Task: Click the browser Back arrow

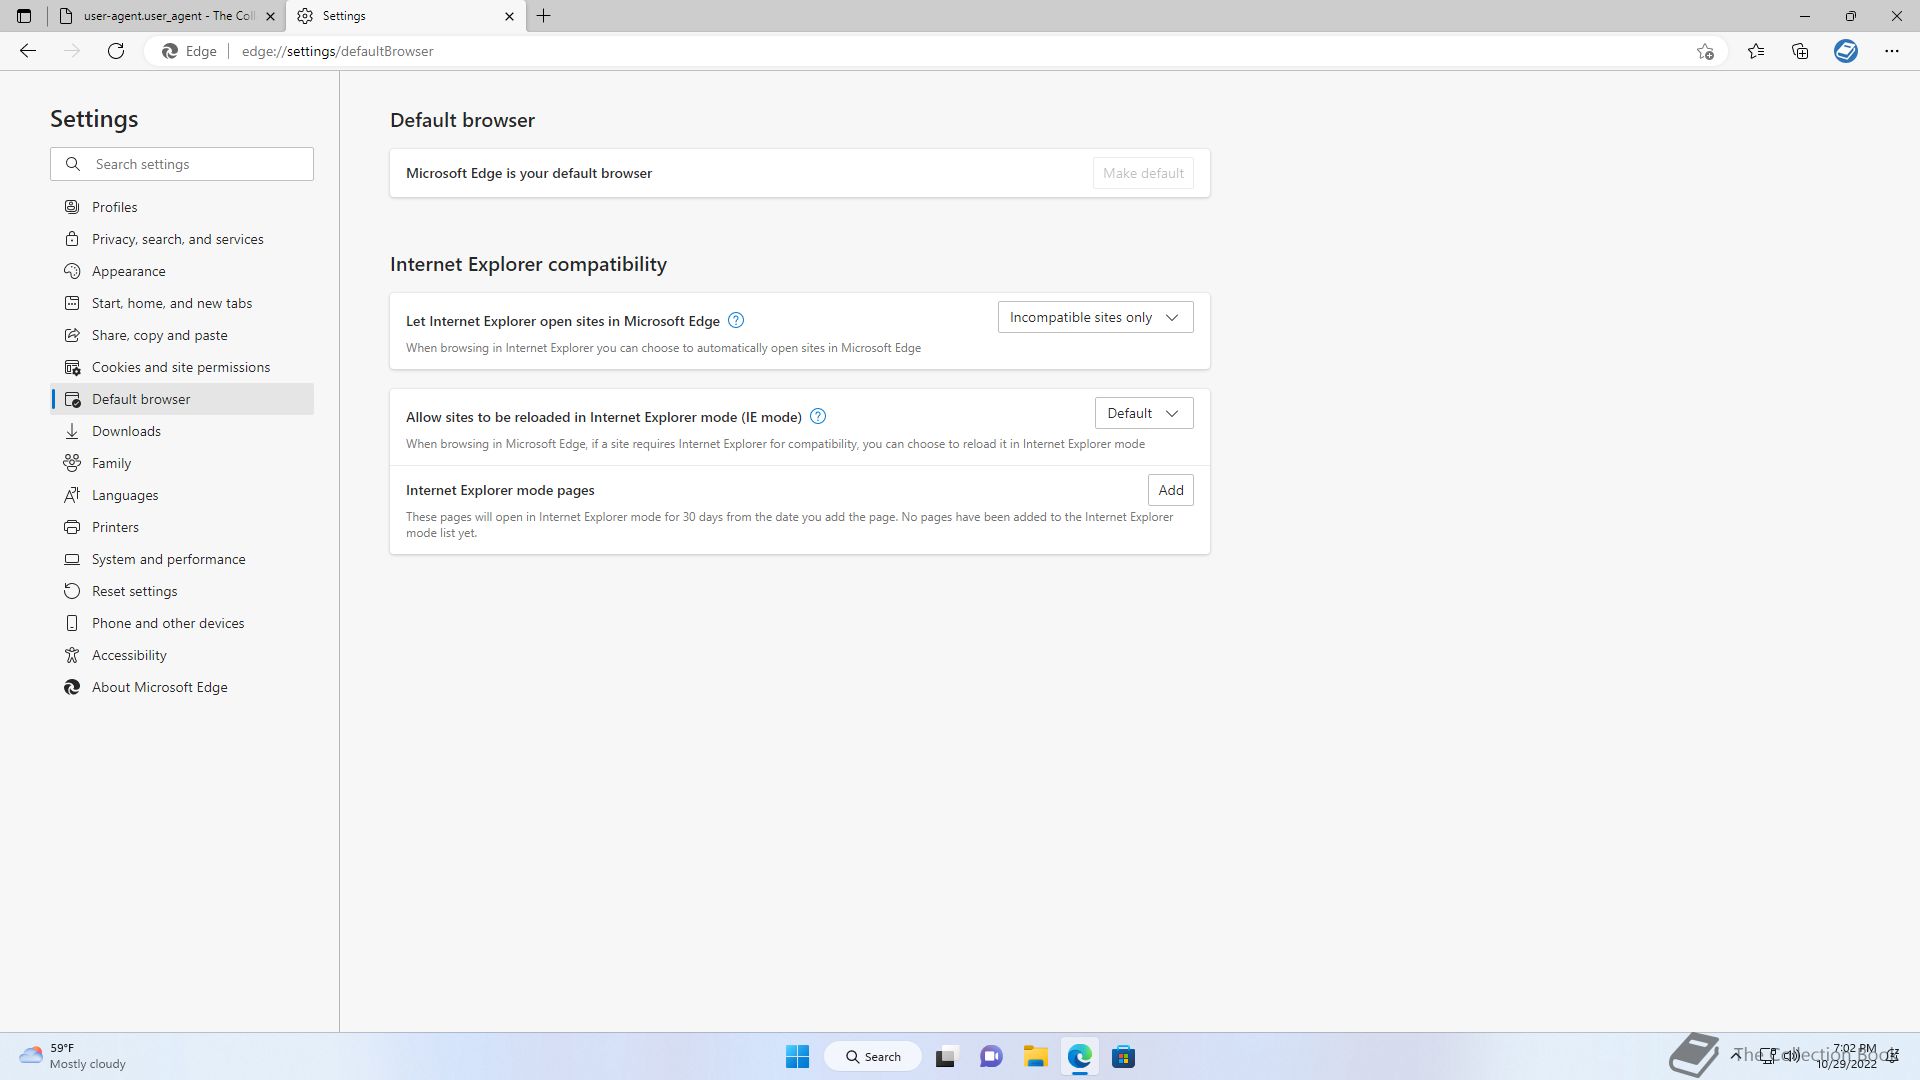Action: pos(28,51)
